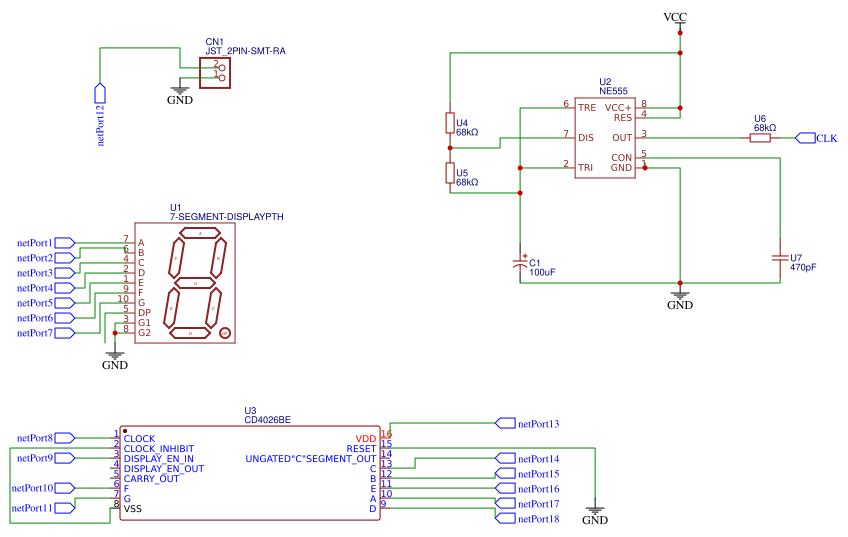The image size is (848, 537).
Task: Select the netPort11 flag
Action: coord(43,508)
